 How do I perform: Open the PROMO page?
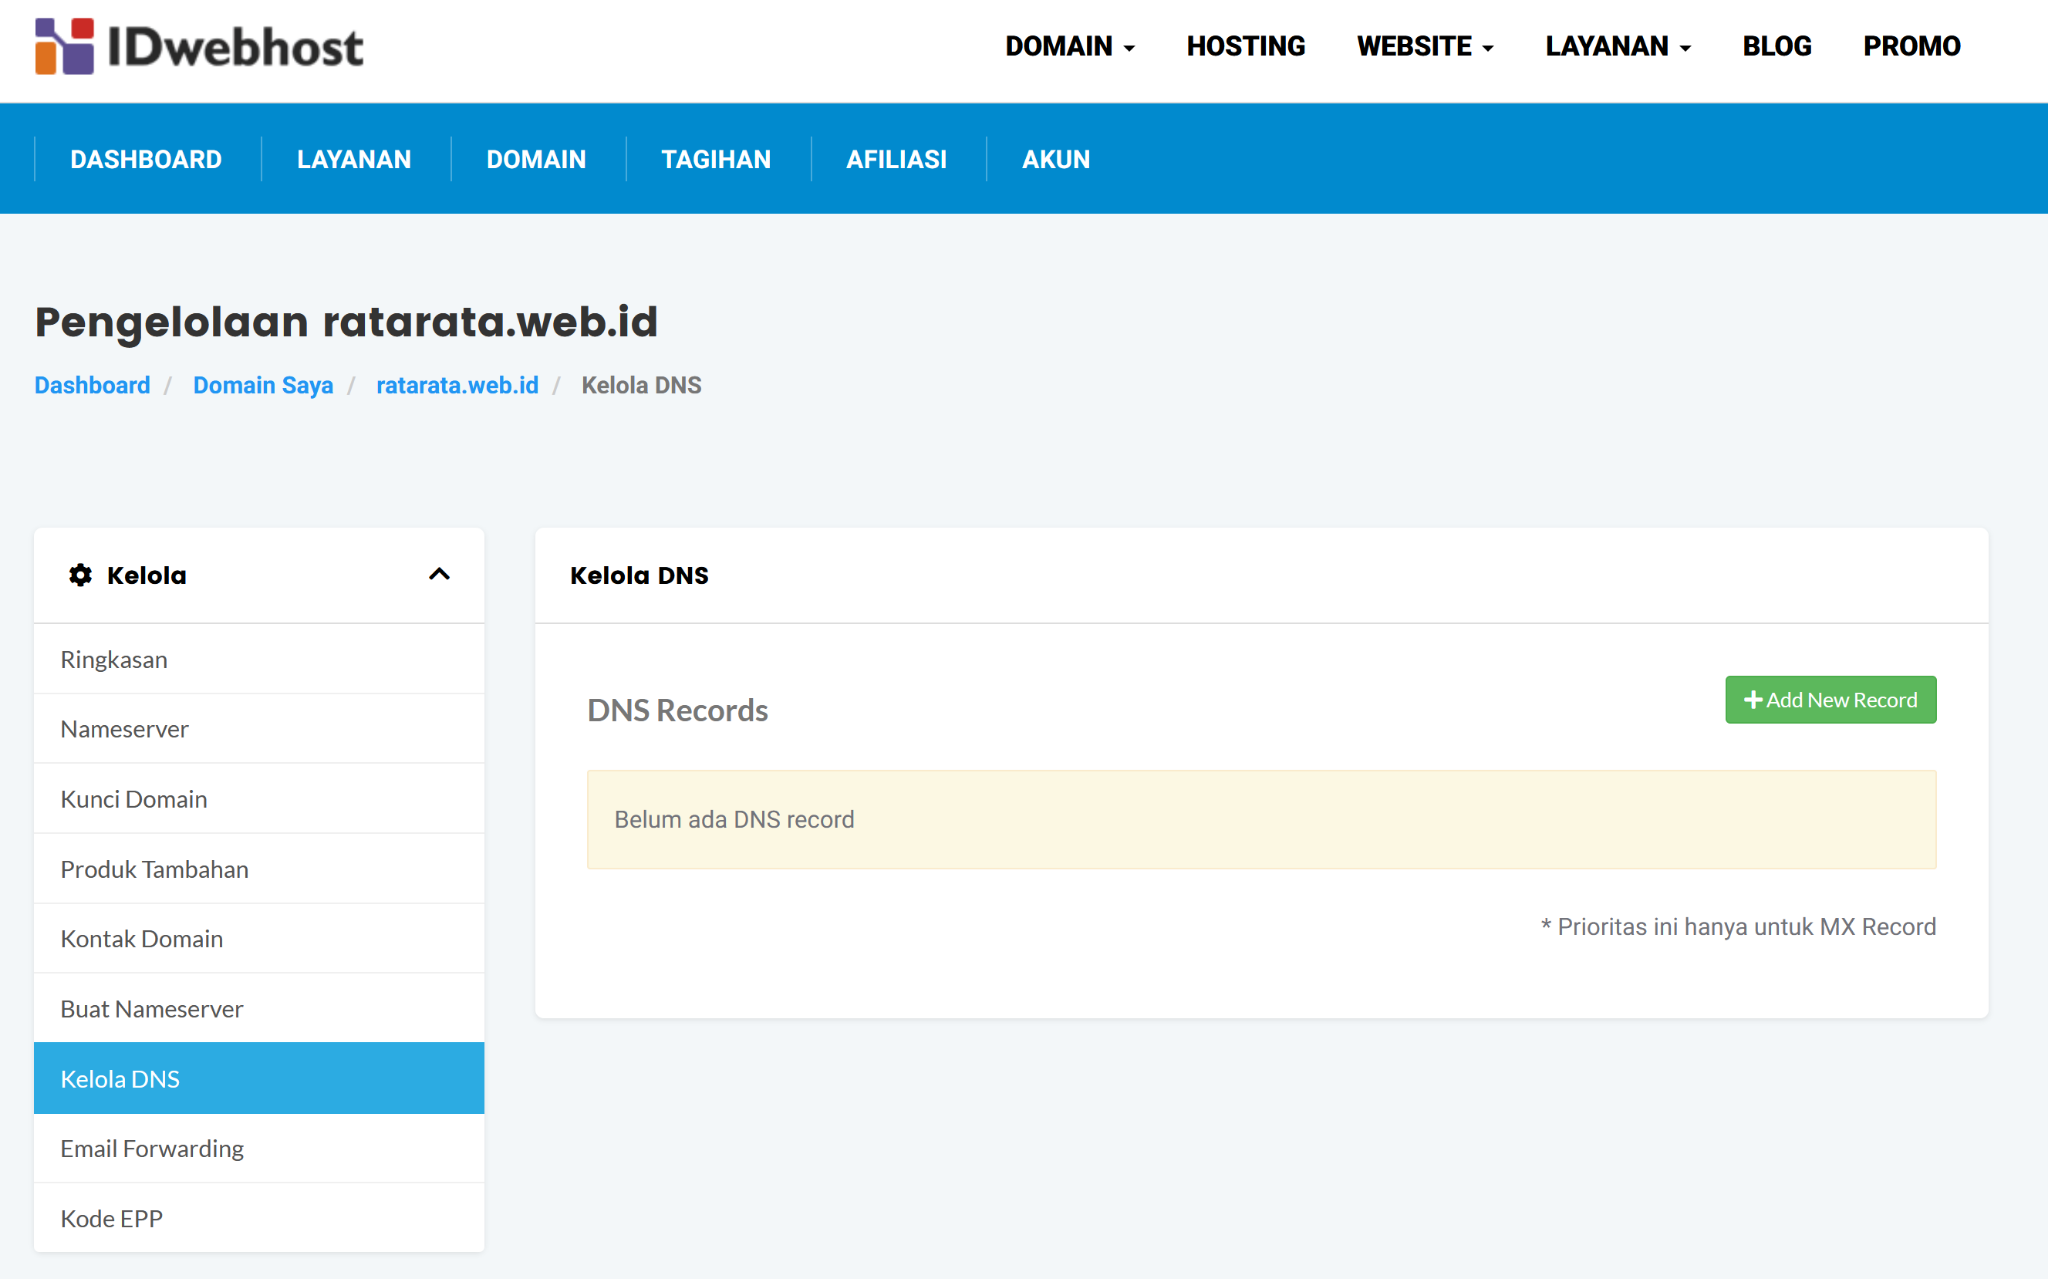click(x=1911, y=46)
